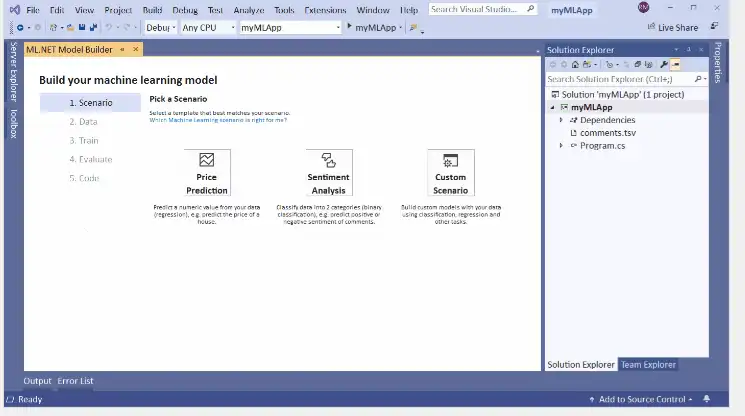This screenshot has width=745, height=416.
Task: Open the Debug menu
Action: 185,10
